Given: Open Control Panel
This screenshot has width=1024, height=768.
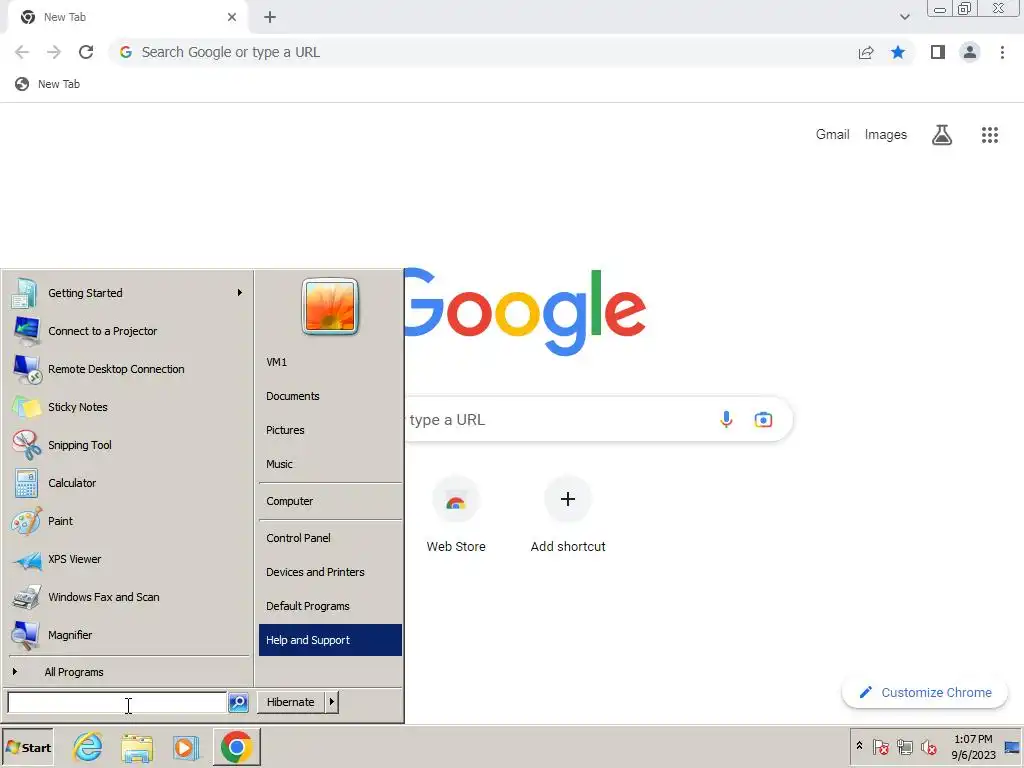Looking at the screenshot, I should 330,538.
